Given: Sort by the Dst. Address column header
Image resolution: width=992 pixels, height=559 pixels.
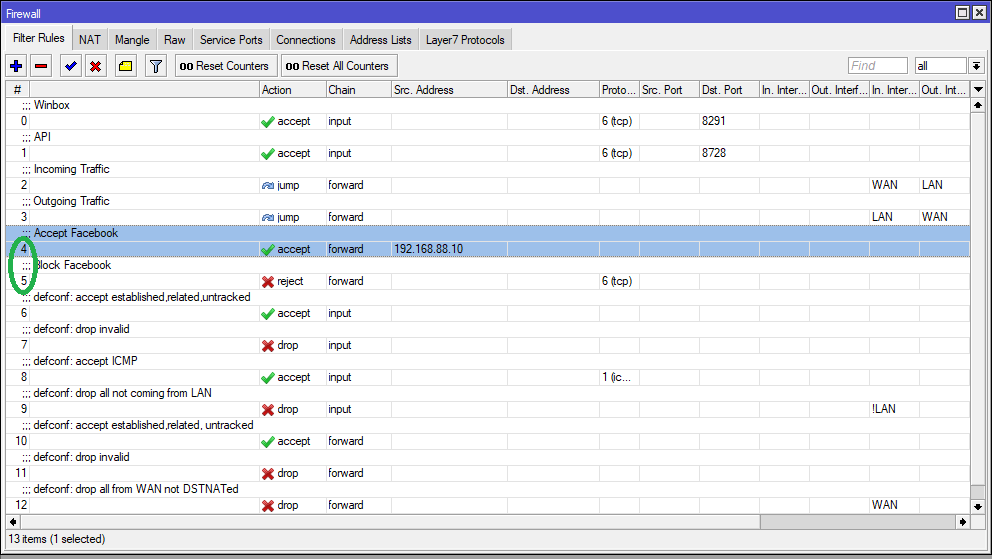Looking at the screenshot, I should pos(553,90).
